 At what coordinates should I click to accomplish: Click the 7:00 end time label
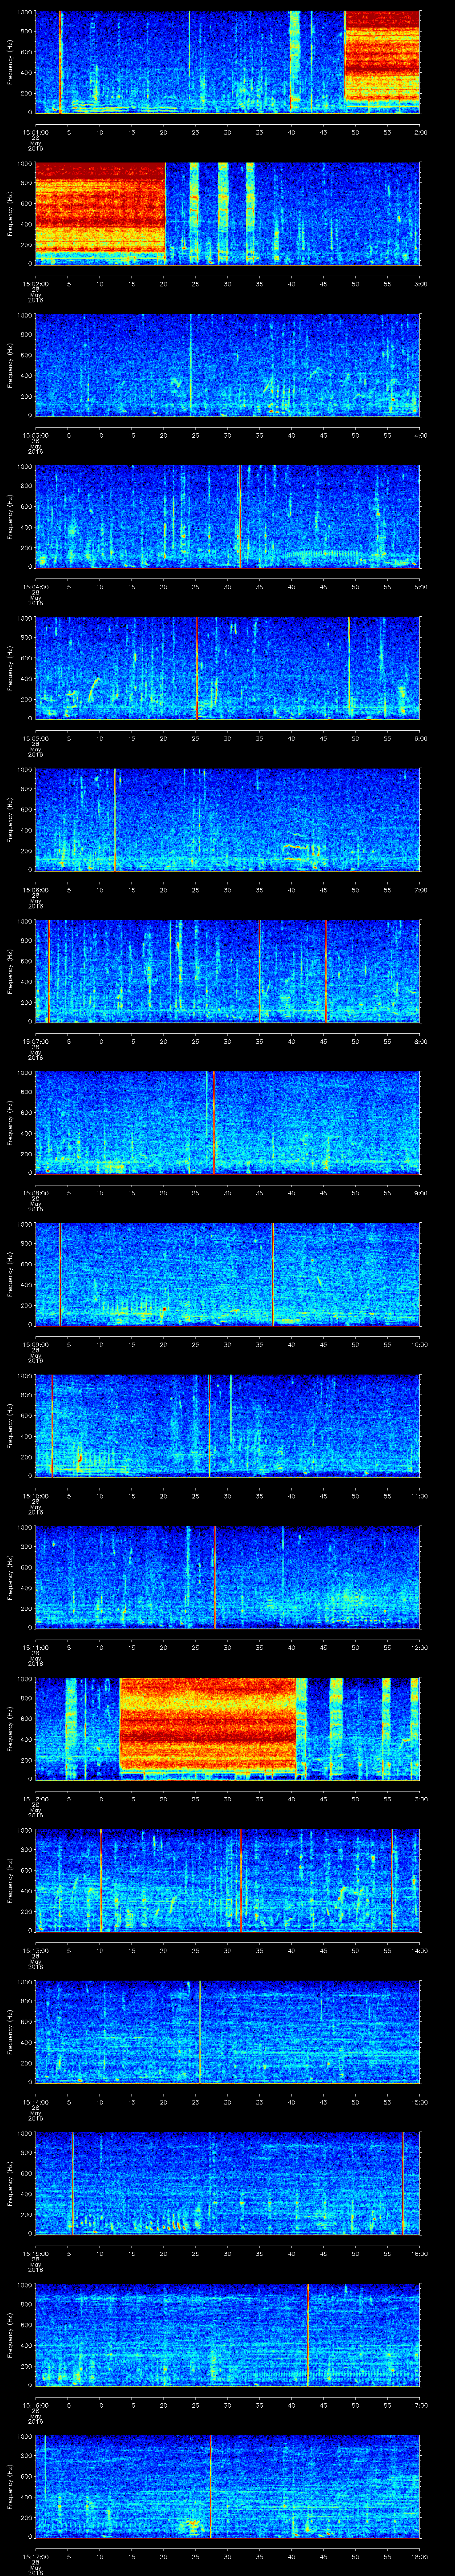pyautogui.click(x=420, y=890)
